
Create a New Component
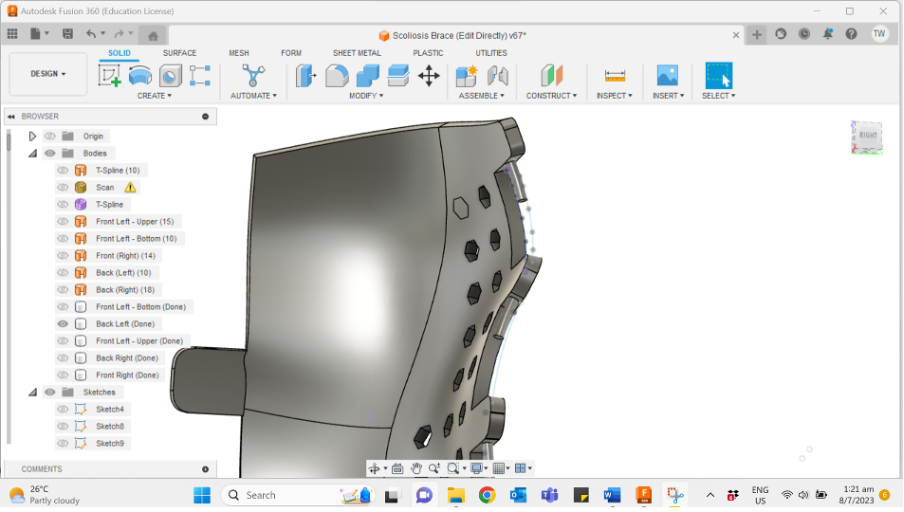[x=466, y=76]
